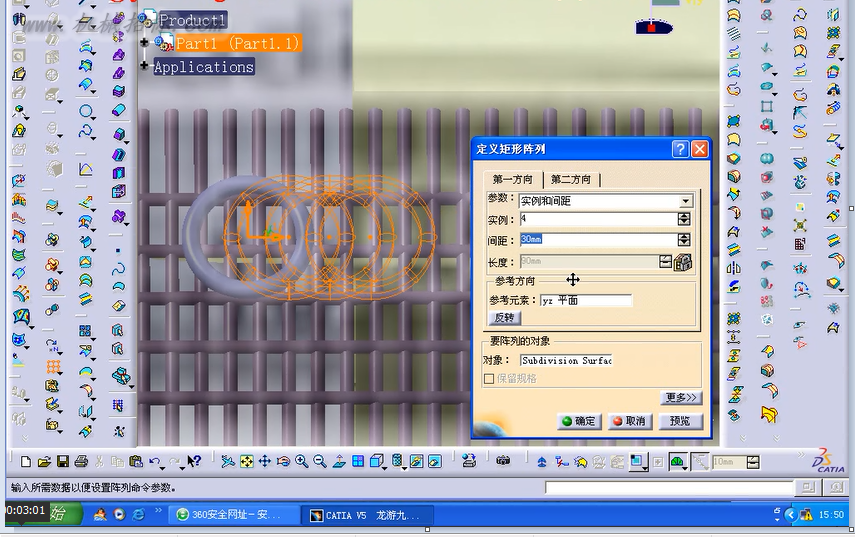
Task: Click the Fly mode icon
Action: [228, 462]
